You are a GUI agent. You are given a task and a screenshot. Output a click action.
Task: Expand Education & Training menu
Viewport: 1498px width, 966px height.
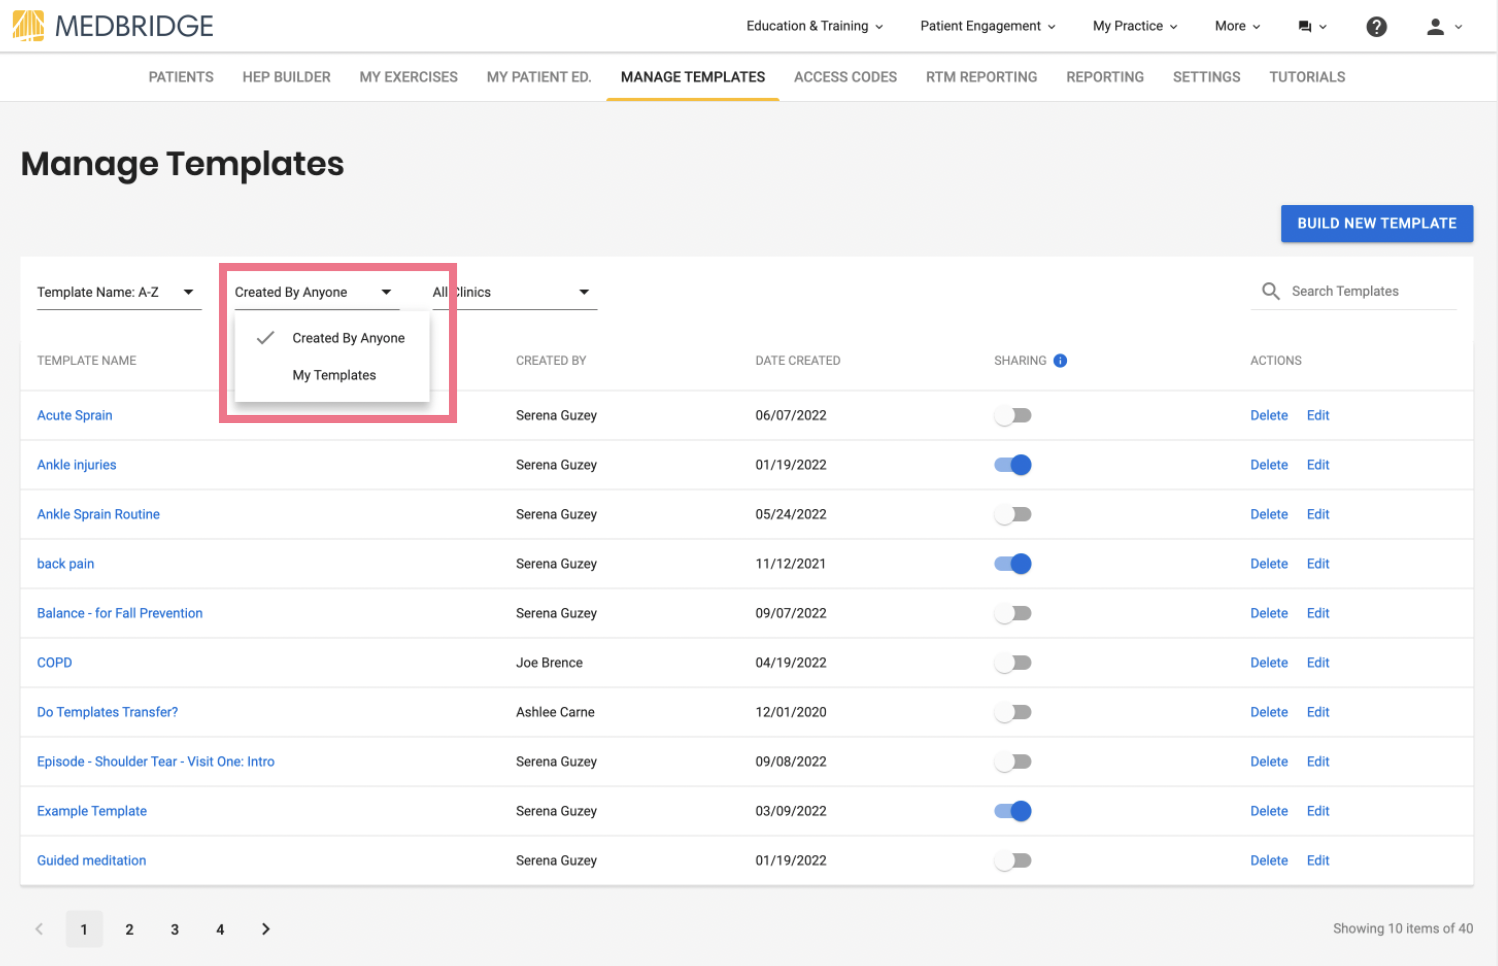point(814,26)
